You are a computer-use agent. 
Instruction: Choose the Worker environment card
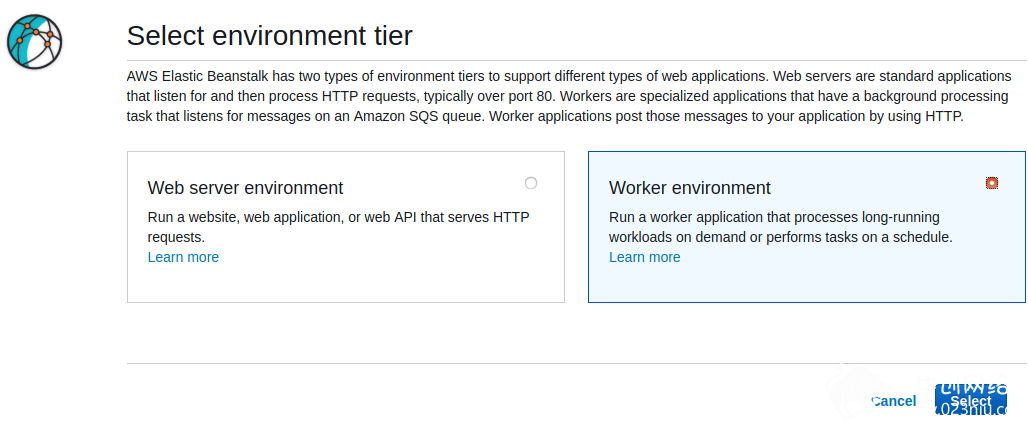806,227
